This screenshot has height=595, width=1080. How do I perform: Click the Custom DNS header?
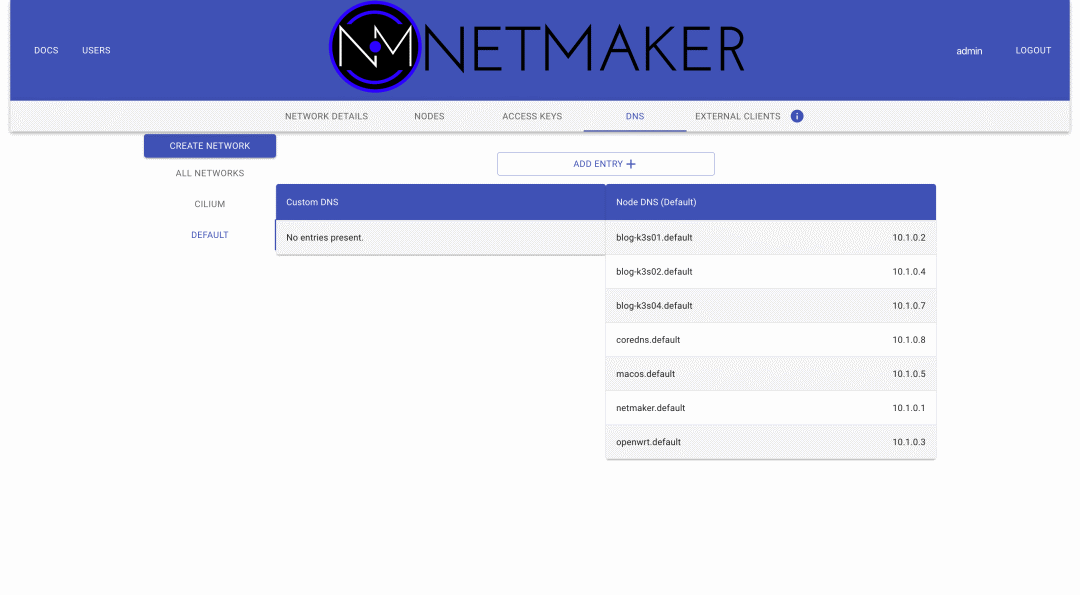point(441,202)
